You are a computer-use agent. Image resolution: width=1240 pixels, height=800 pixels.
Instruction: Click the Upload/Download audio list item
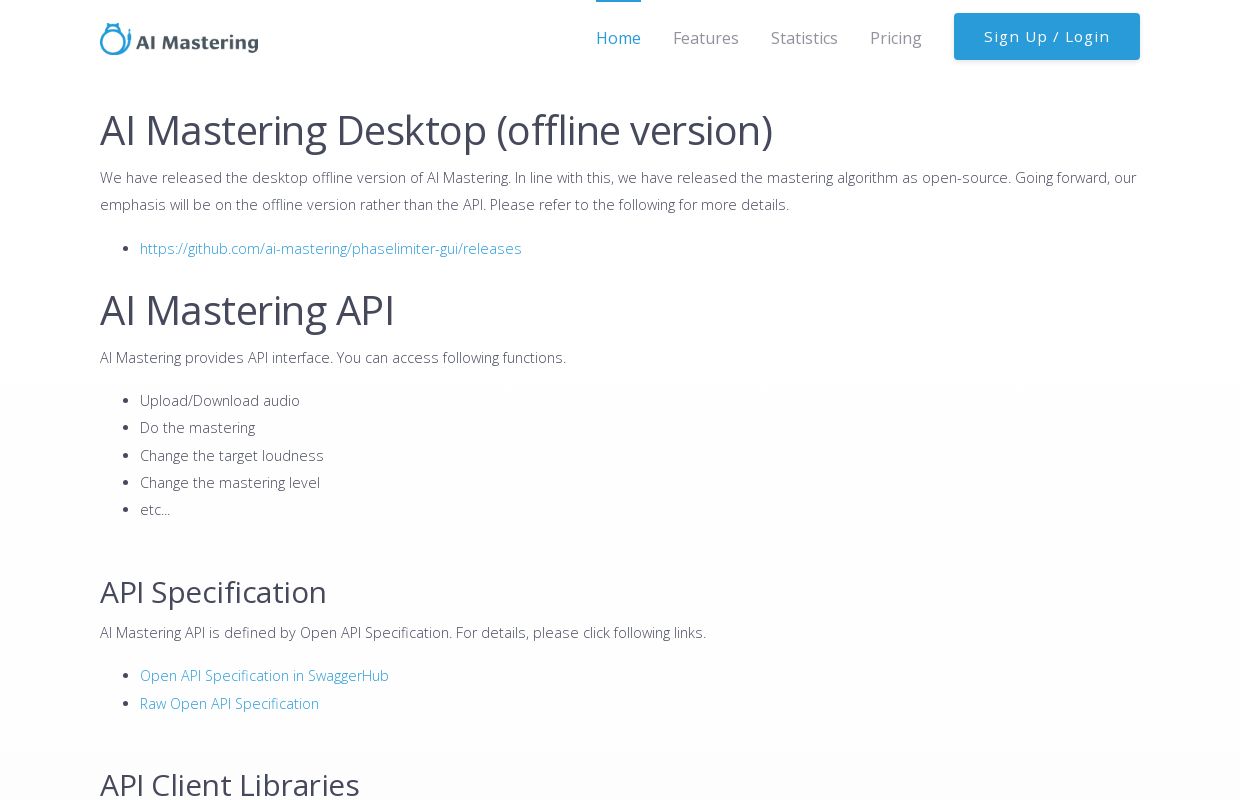pos(220,400)
